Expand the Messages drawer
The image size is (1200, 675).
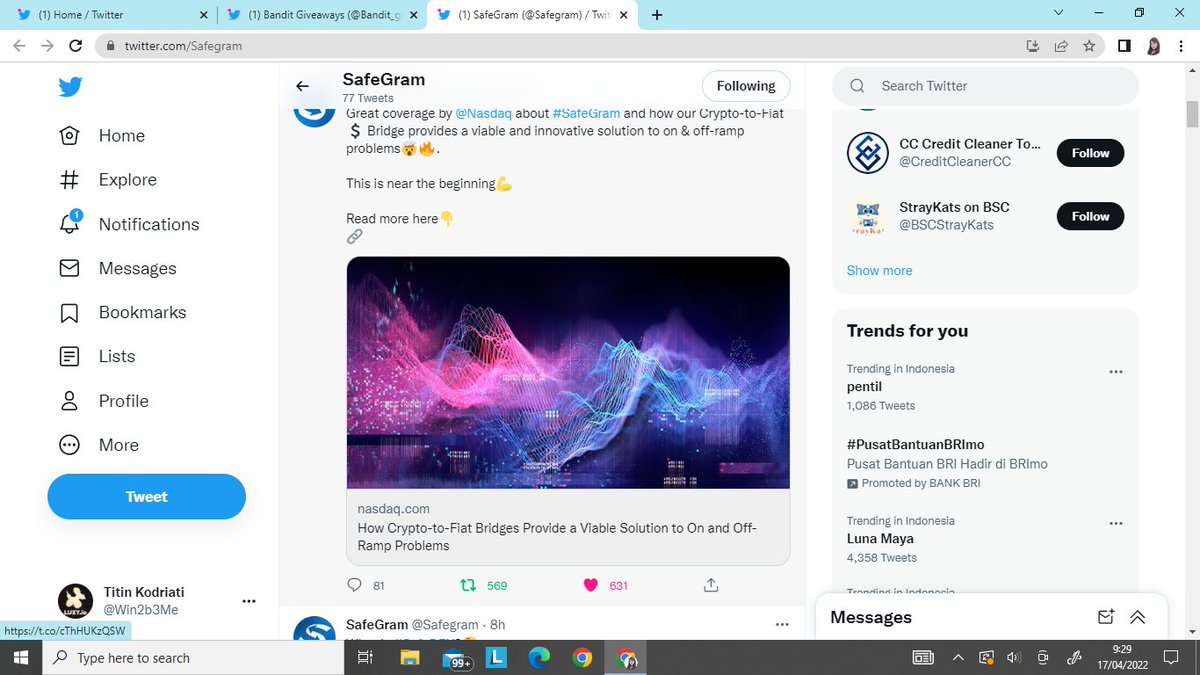pyautogui.click(x=1137, y=617)
